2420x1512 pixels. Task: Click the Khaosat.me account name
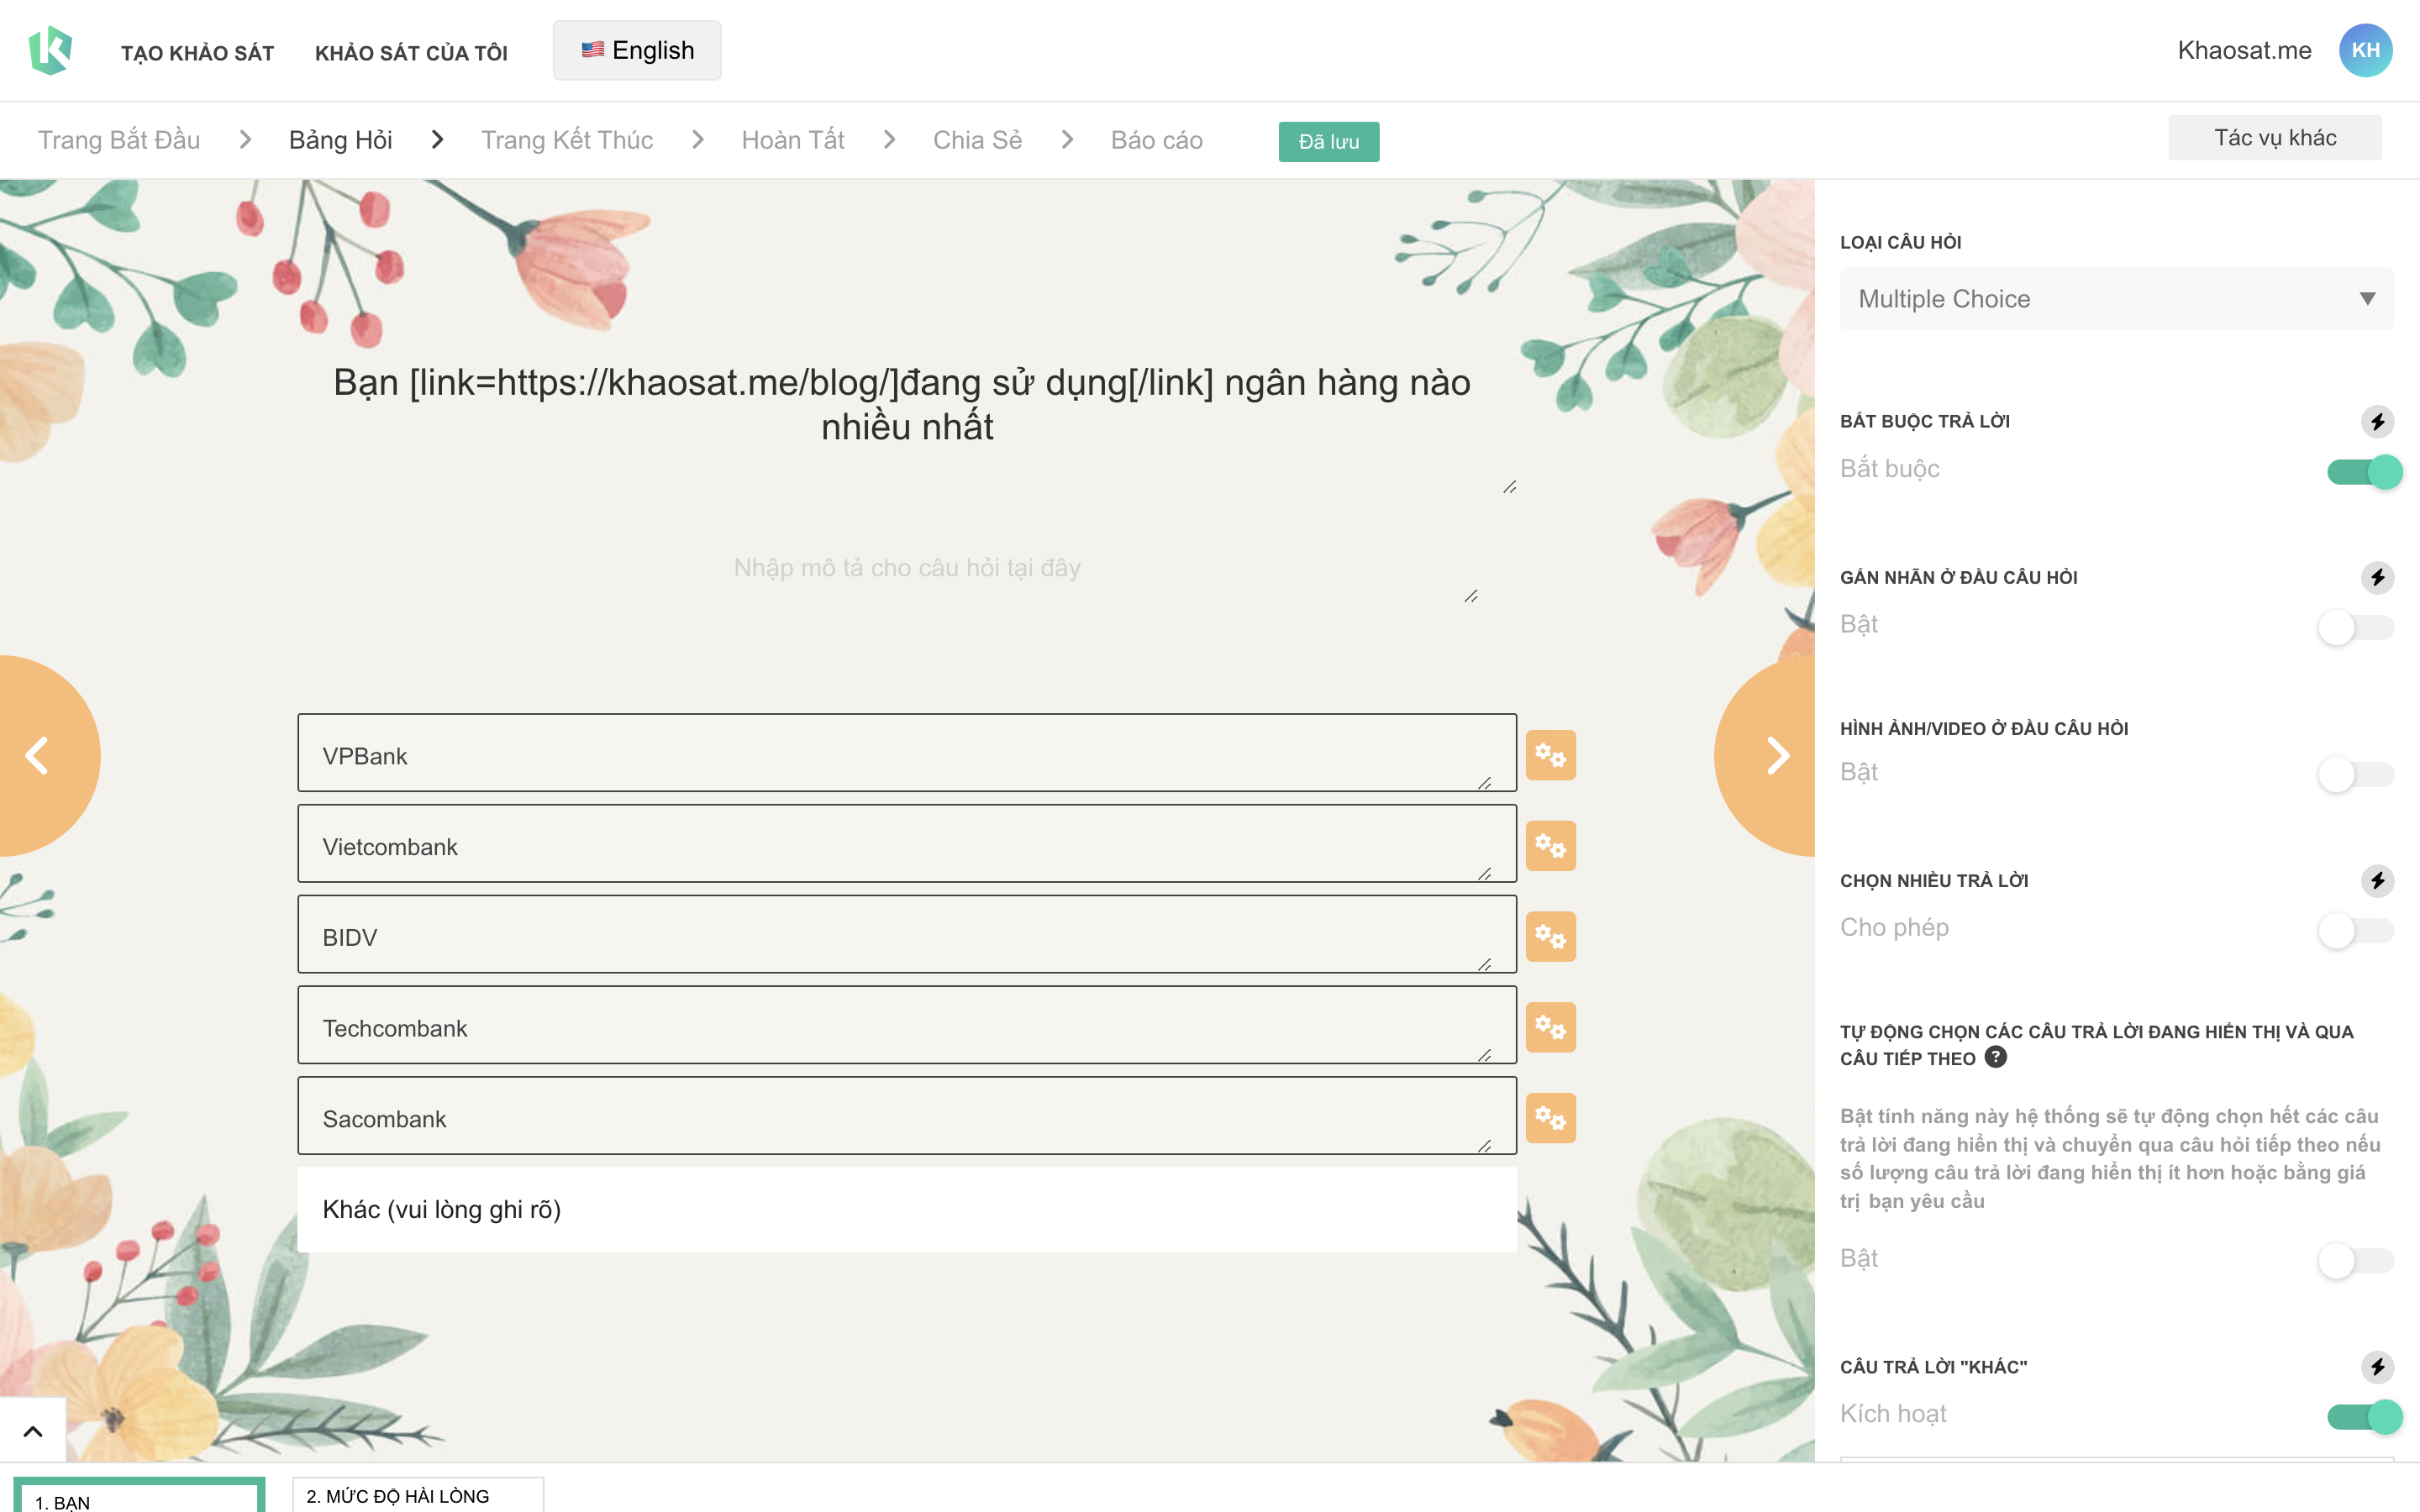(2244, 50)
